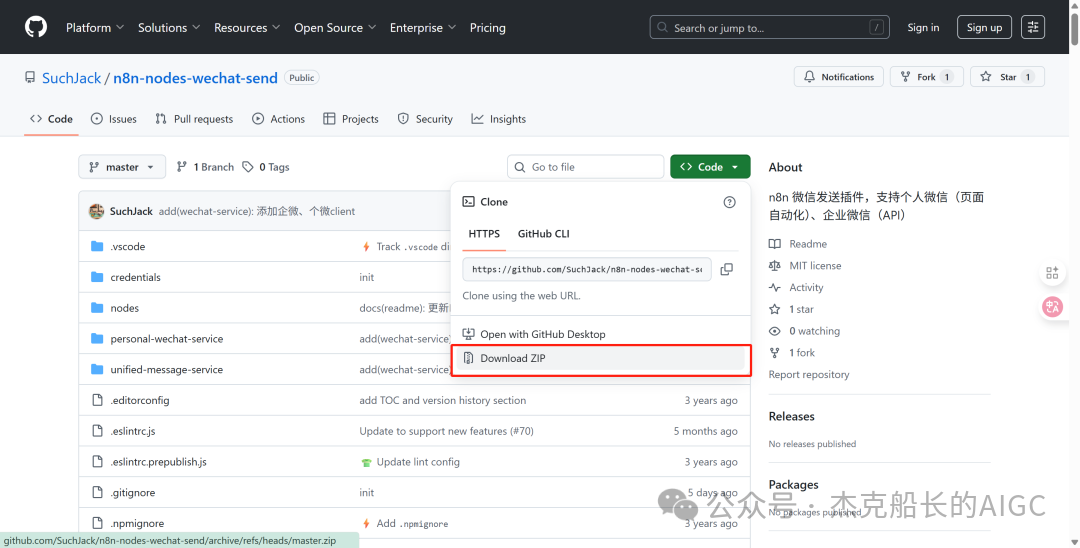The image size is (1080, 548).
Task: Open the .npmignore file
Action: (137, 523)
